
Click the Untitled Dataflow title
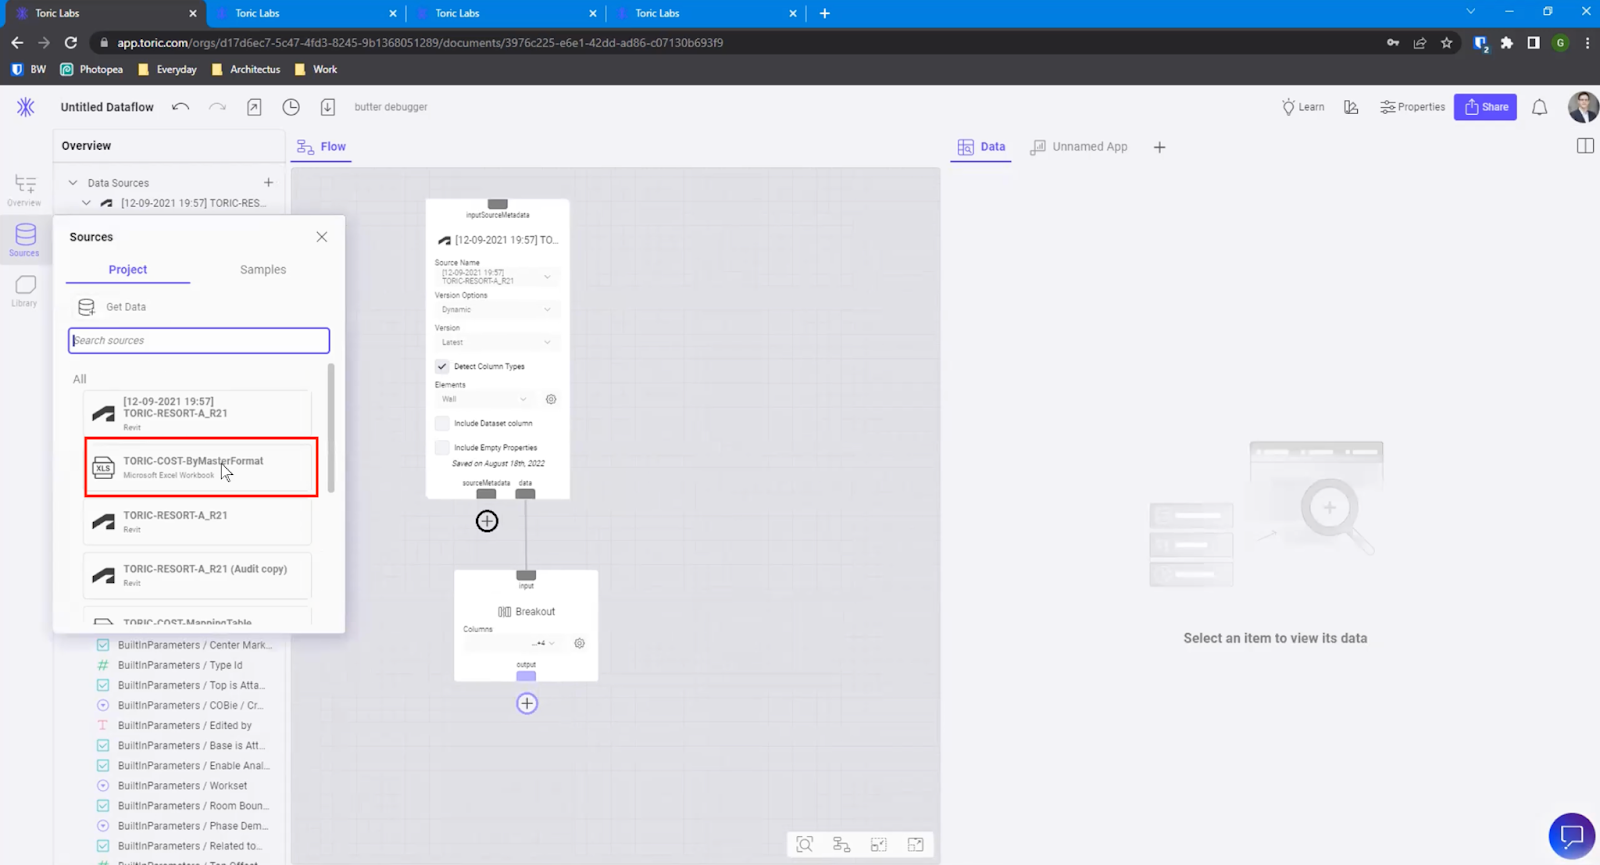(x=107, y=107)
